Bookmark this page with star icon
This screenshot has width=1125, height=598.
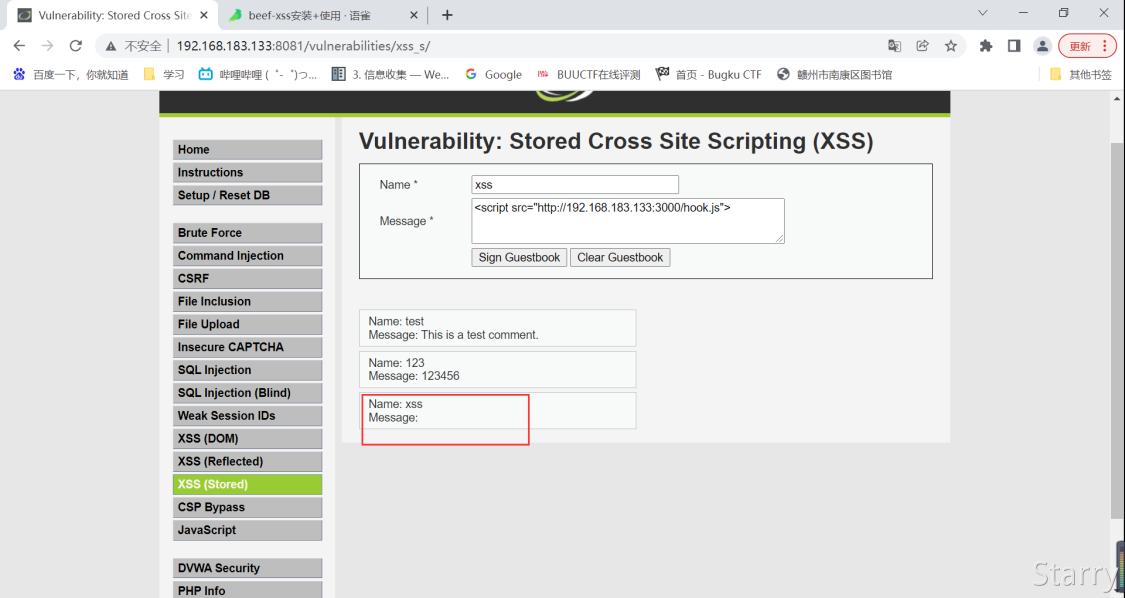(x=951, y=46)
